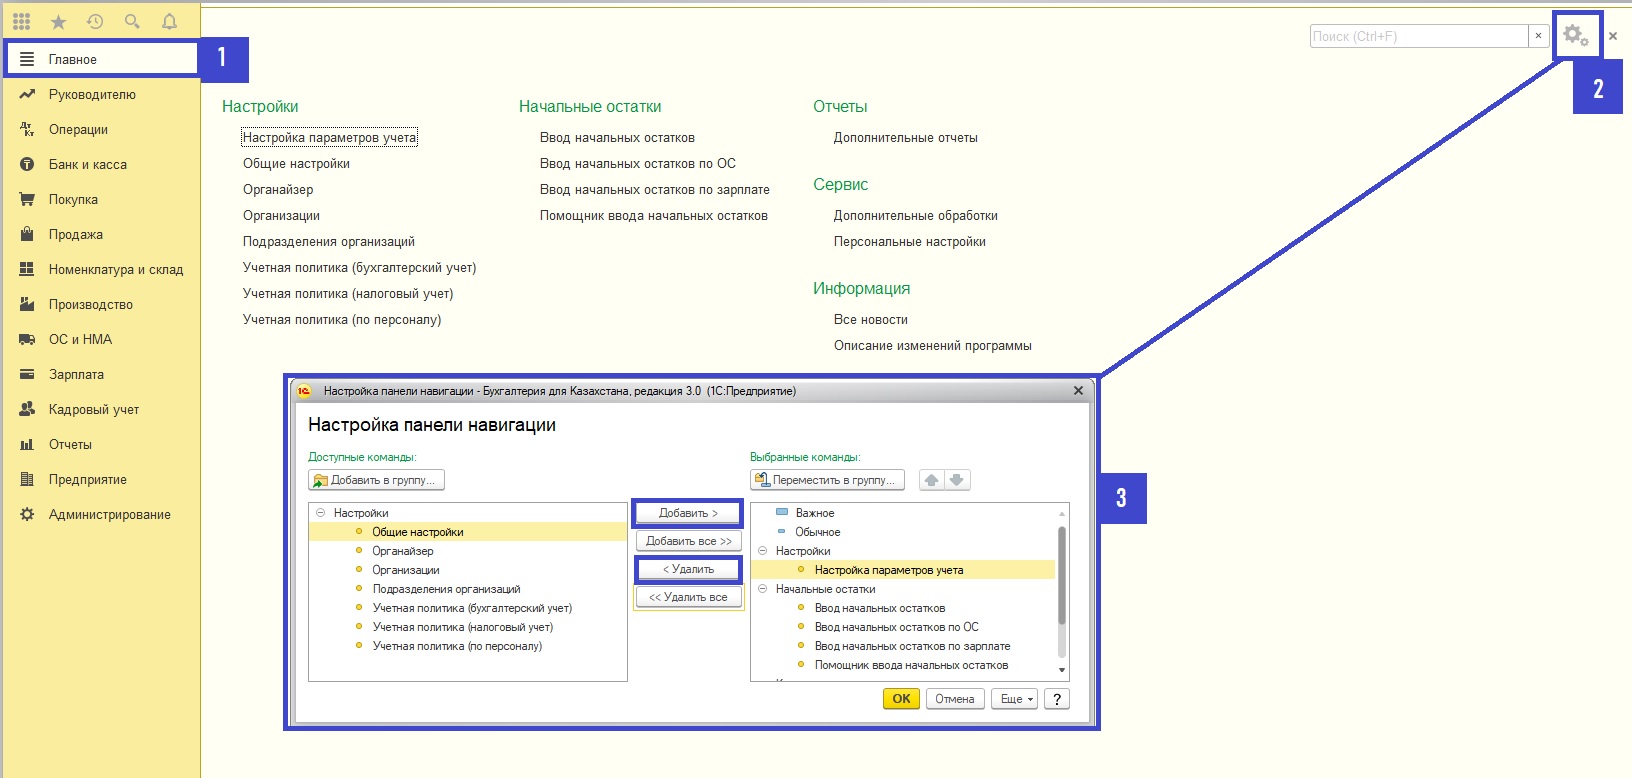
Task: Open the Еще dropdown menu
Action: click(x=1015, y=699)
